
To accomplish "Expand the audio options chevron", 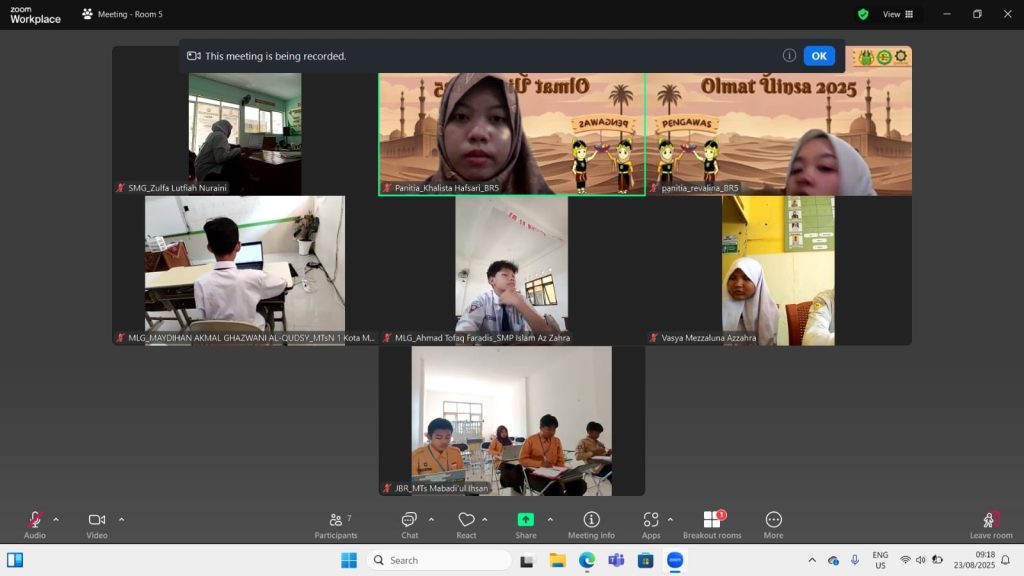I will (56, 519).
